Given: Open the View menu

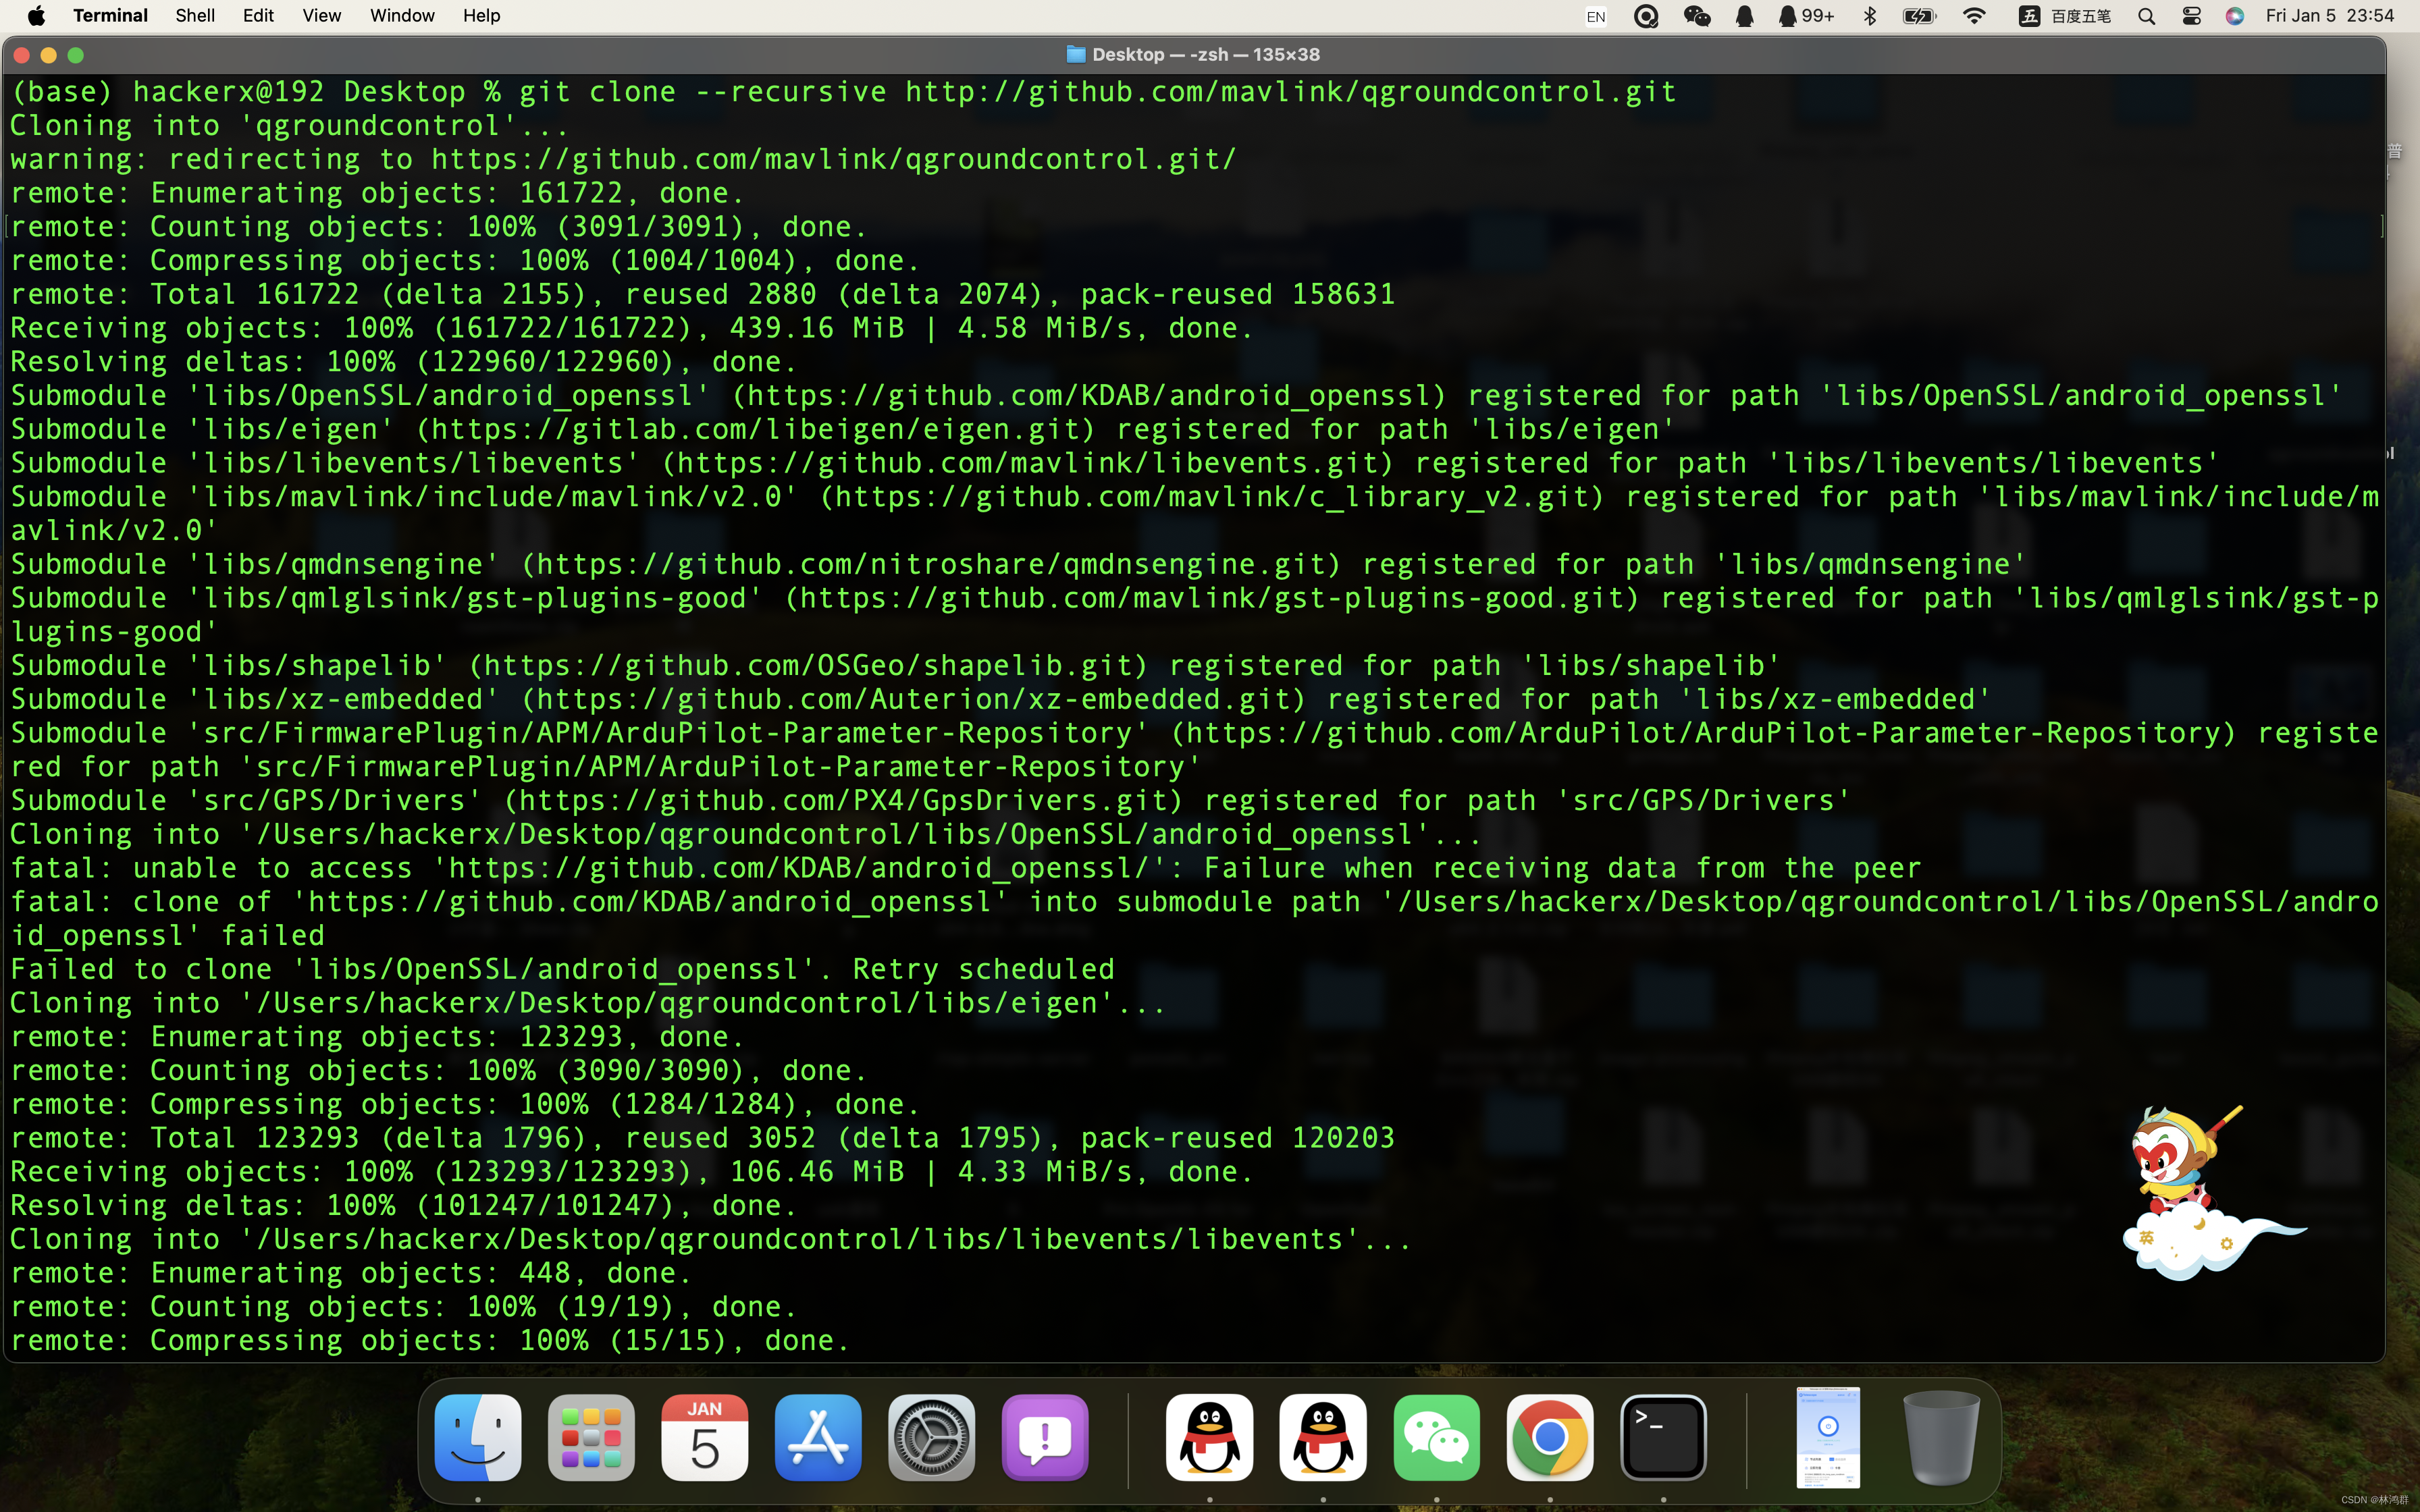Looking at the screenshot, I should pos(321,15).
